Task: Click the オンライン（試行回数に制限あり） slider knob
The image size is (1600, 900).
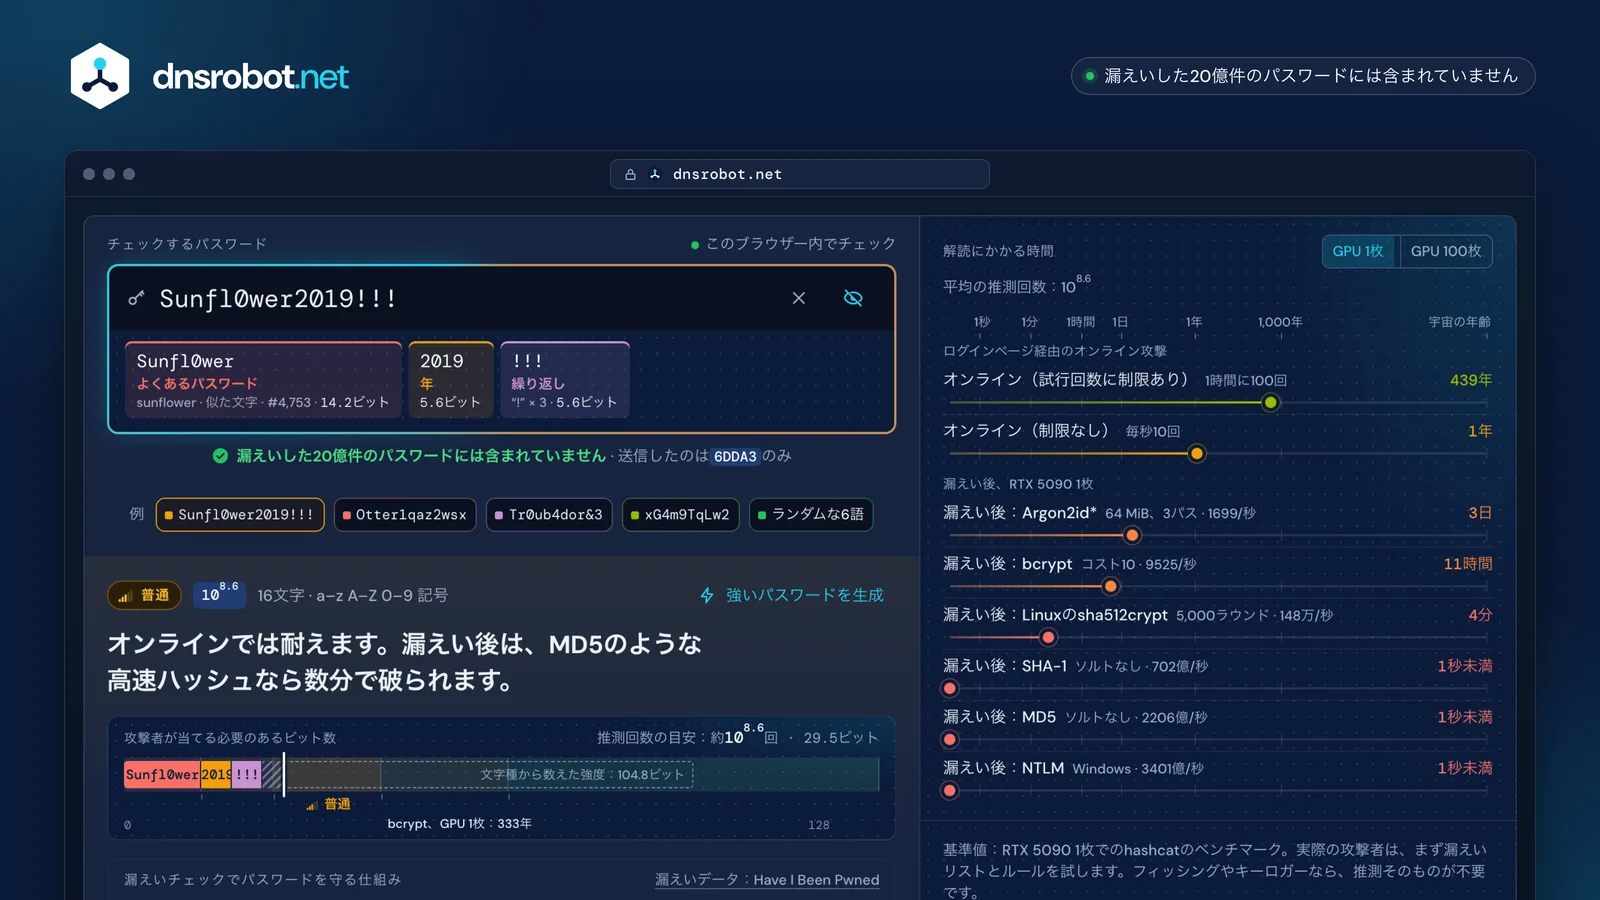Action: [x=1270, y=403]
